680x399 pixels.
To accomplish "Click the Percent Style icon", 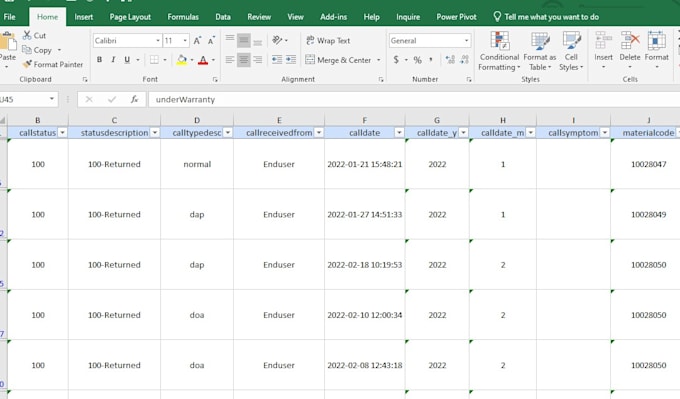I will [417, 60].
